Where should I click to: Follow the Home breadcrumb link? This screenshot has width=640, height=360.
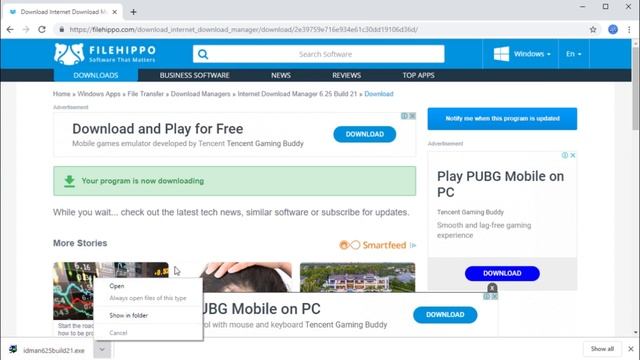pyautogui.click(x=62, y=94)
